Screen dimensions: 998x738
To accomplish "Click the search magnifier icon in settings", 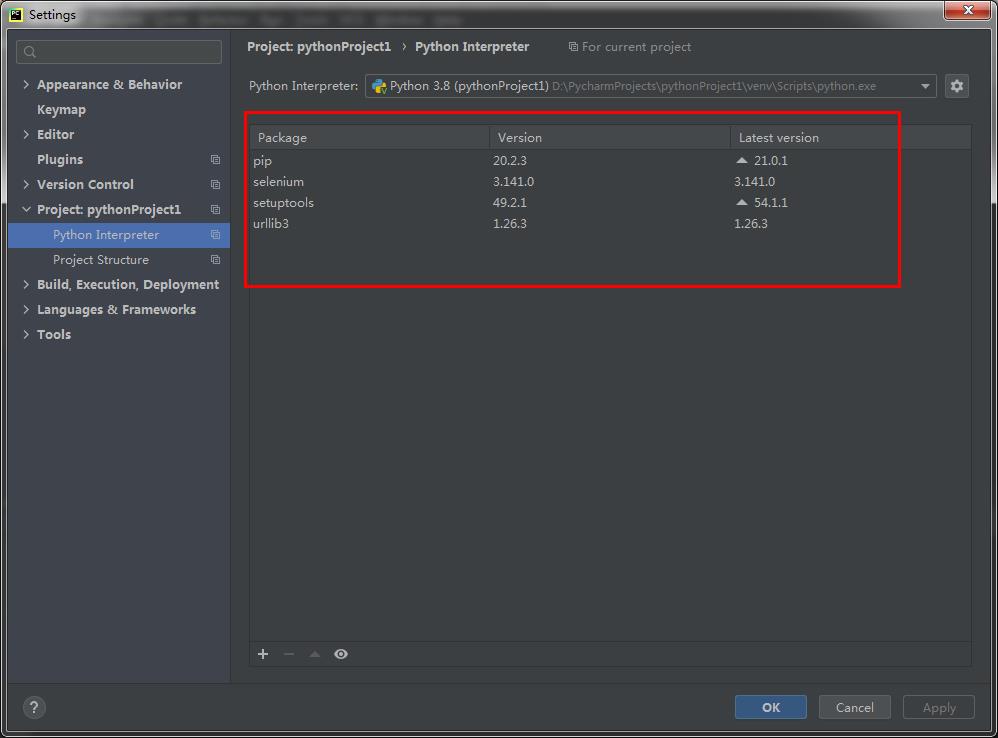I will 30,52.
